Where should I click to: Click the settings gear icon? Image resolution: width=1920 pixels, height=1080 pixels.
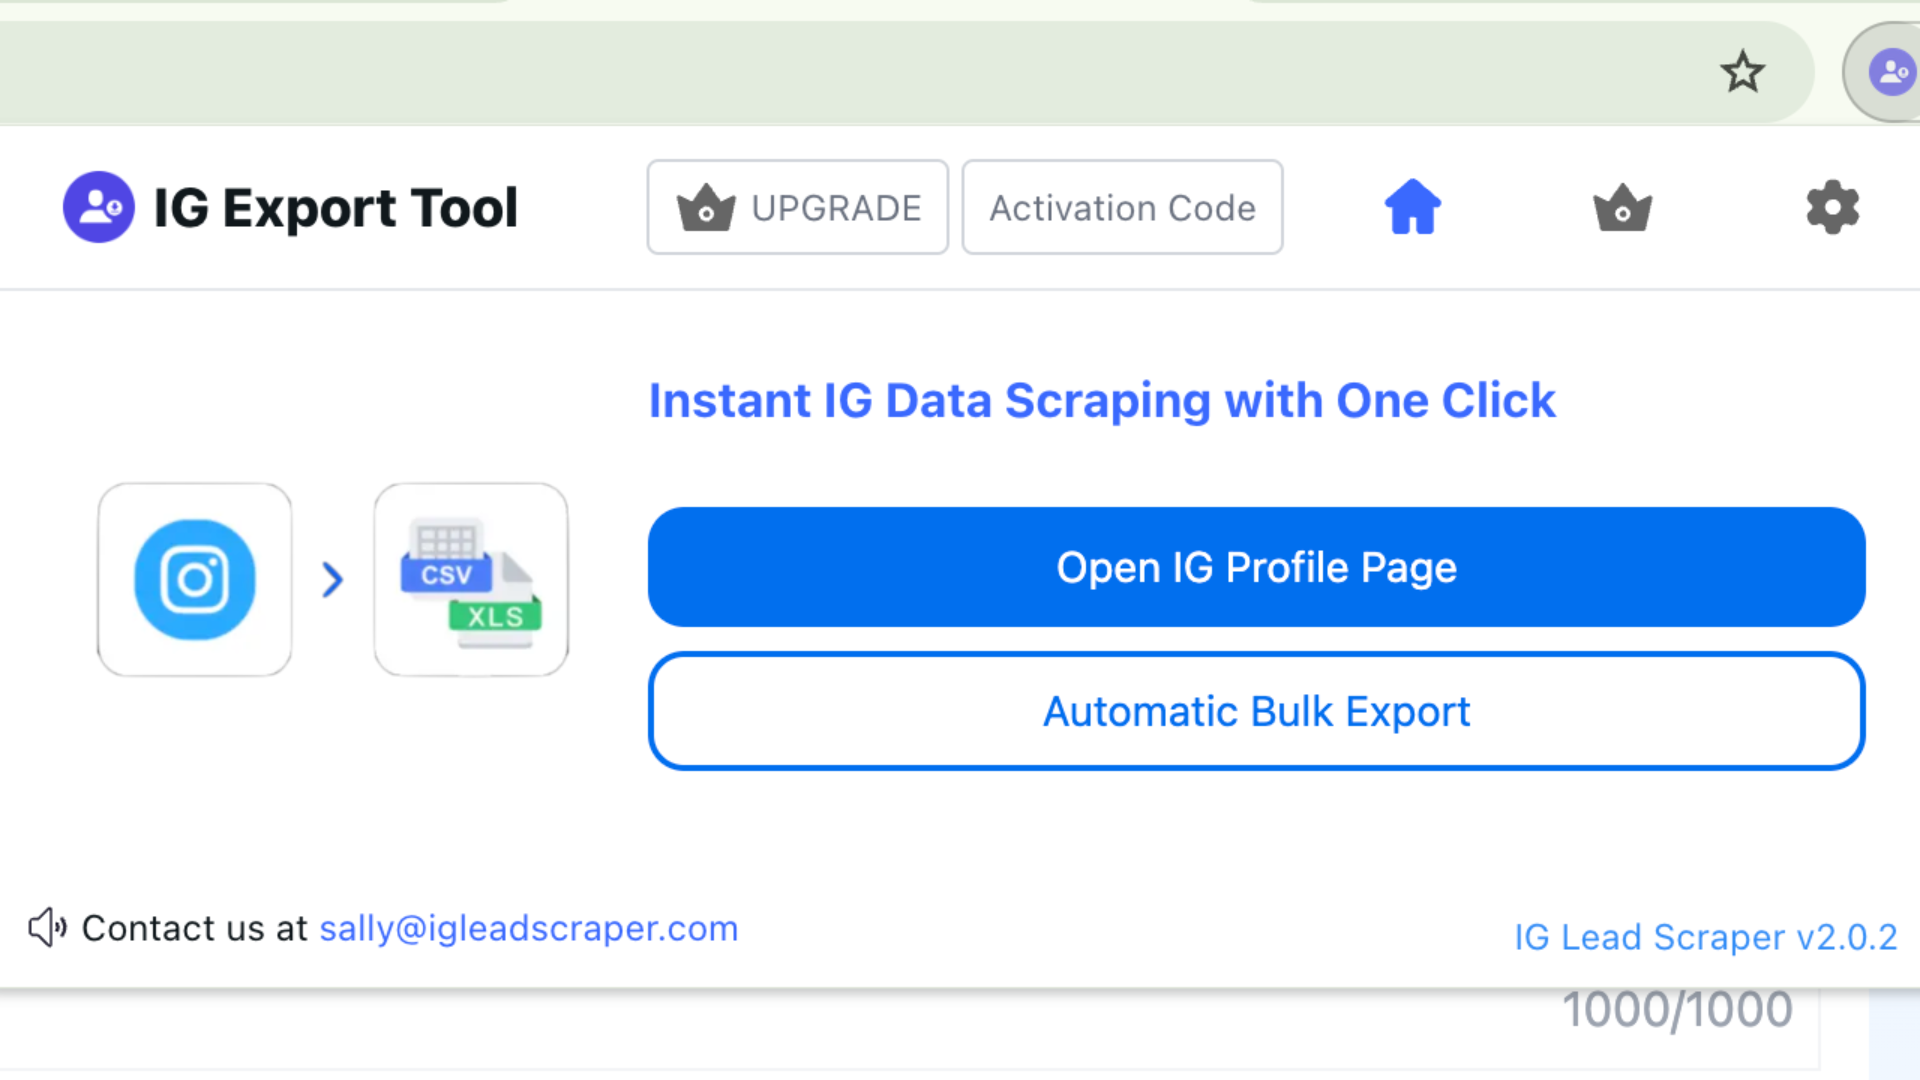coord(1832,207)
